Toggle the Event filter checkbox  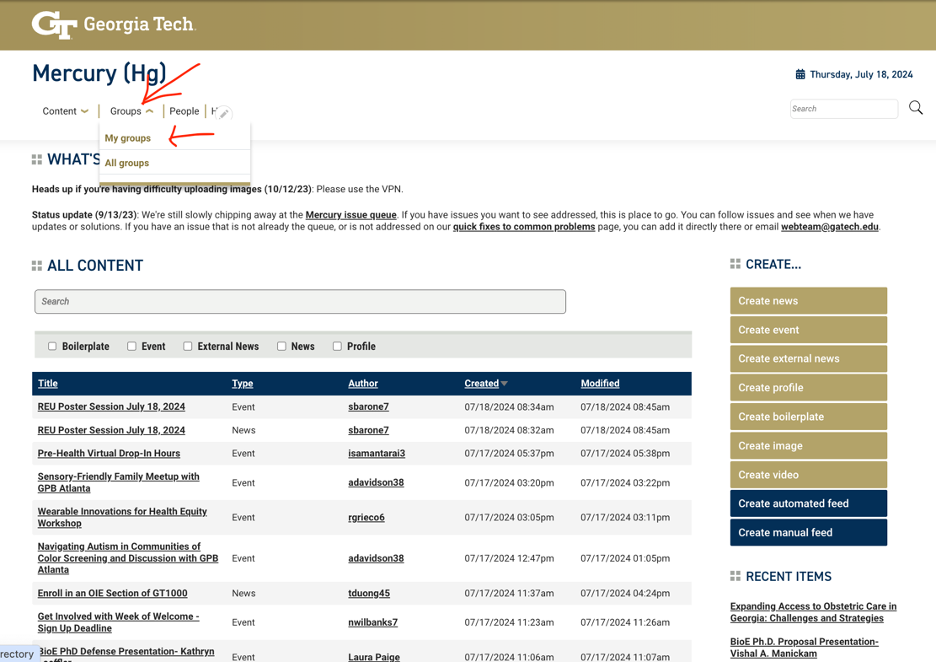(x=132, y=346)
